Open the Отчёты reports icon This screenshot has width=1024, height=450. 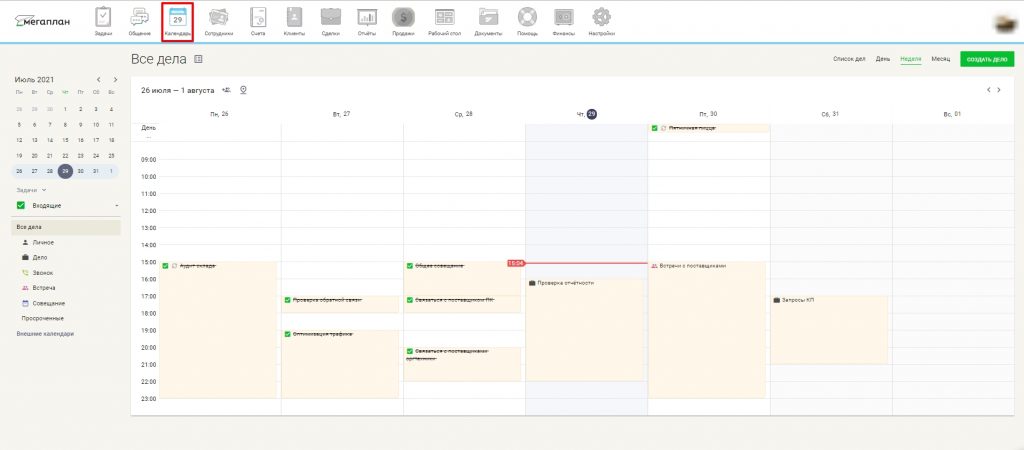[367, 18]
